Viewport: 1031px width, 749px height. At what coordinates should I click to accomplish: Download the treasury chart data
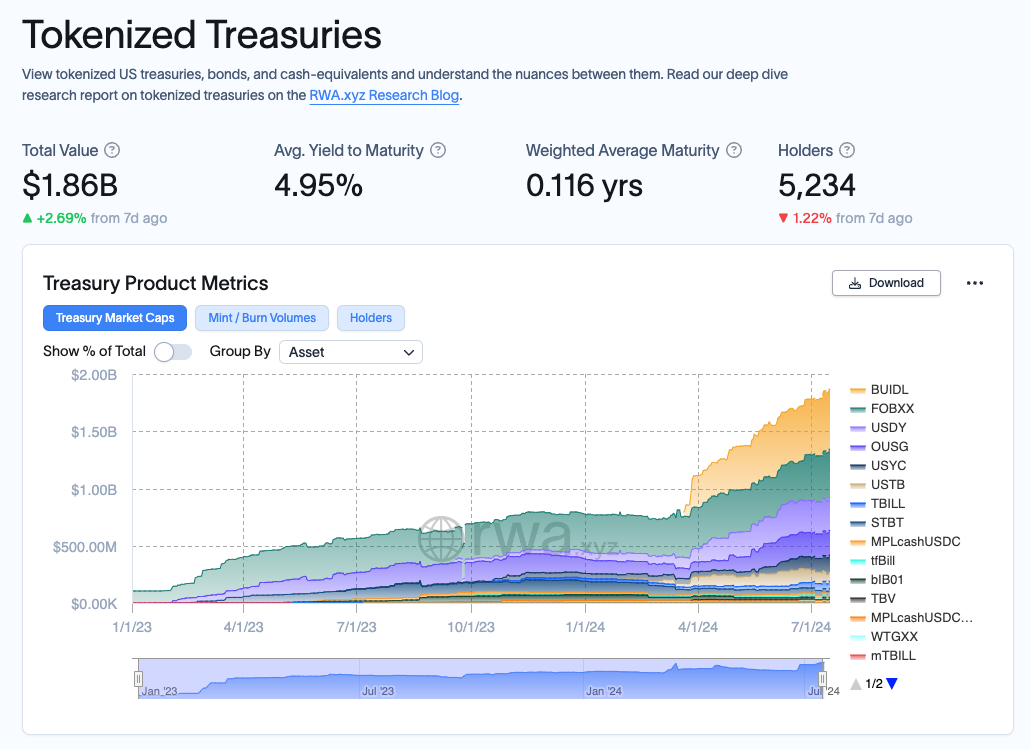[886, 283]
